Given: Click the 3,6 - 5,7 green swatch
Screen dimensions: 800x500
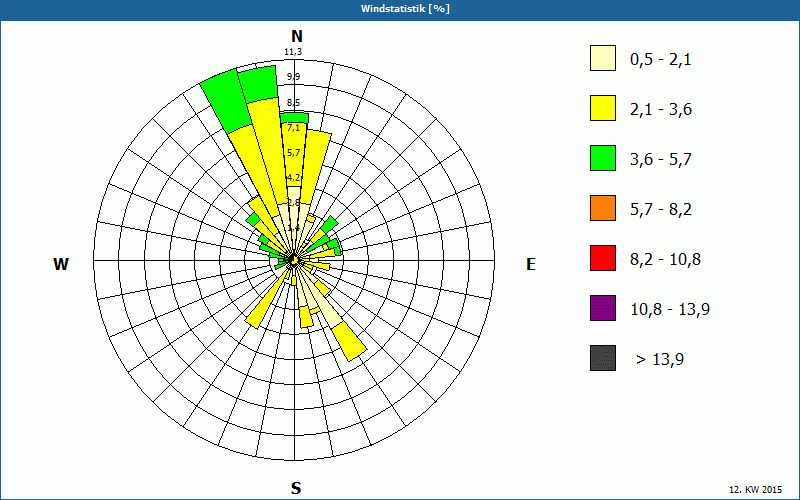Looking at the screenshot, I should click(x=603, y=158).
